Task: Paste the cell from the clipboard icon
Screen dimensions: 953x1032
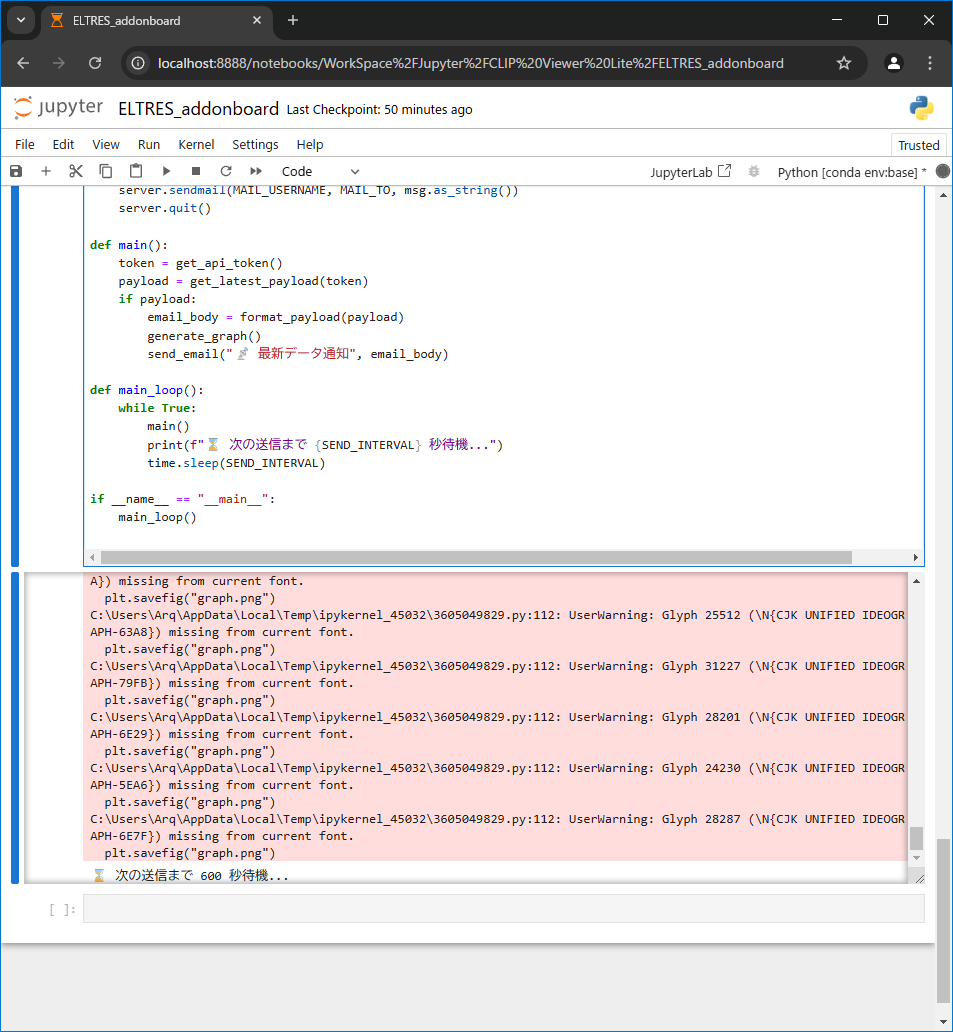Action: [136, 172]
